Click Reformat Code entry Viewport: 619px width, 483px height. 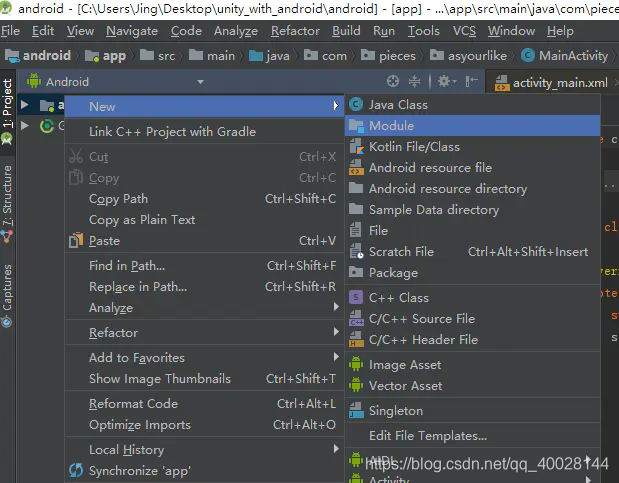tap(204, 404)
